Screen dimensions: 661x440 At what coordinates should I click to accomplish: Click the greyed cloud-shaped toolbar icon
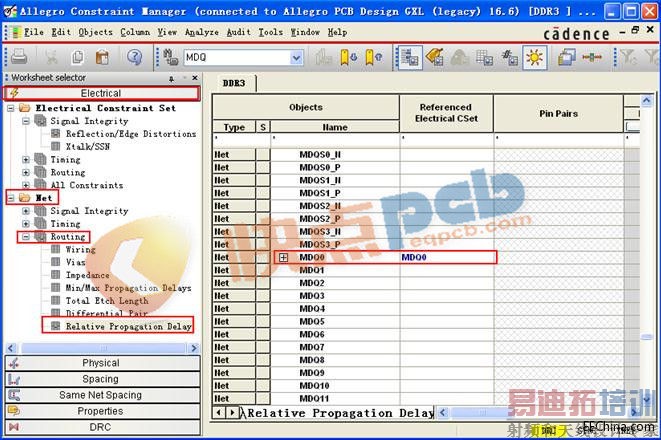pyautogui.click(x=459, y=57)
